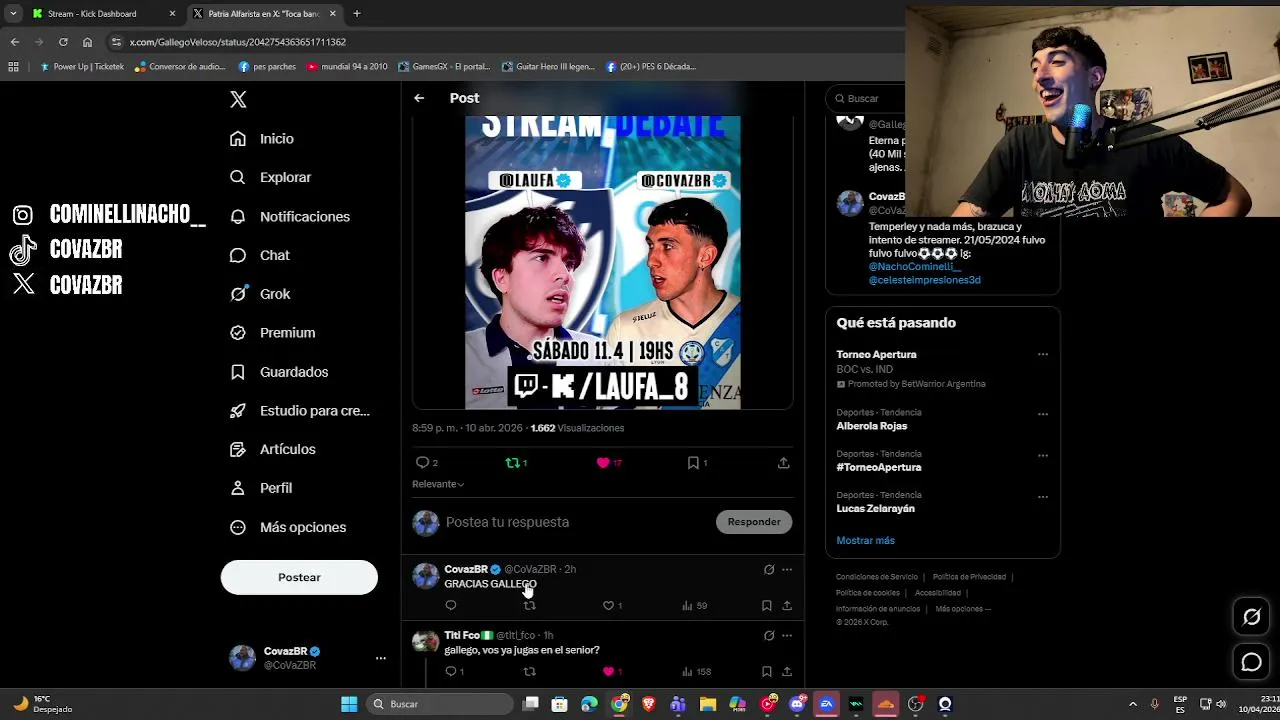Open Guardados bookmarks in sidebar
The height and width of the screenshot is (720, 1280).
[278, 372]
